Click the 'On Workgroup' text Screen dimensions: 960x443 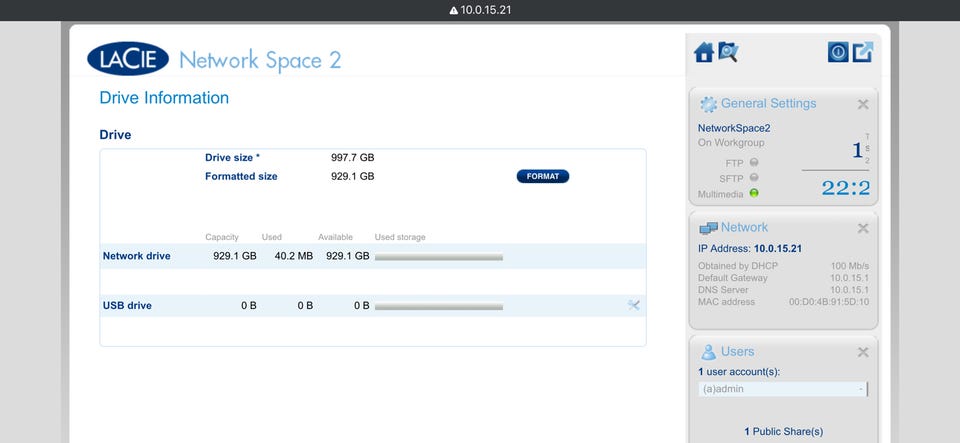(731, 143)
